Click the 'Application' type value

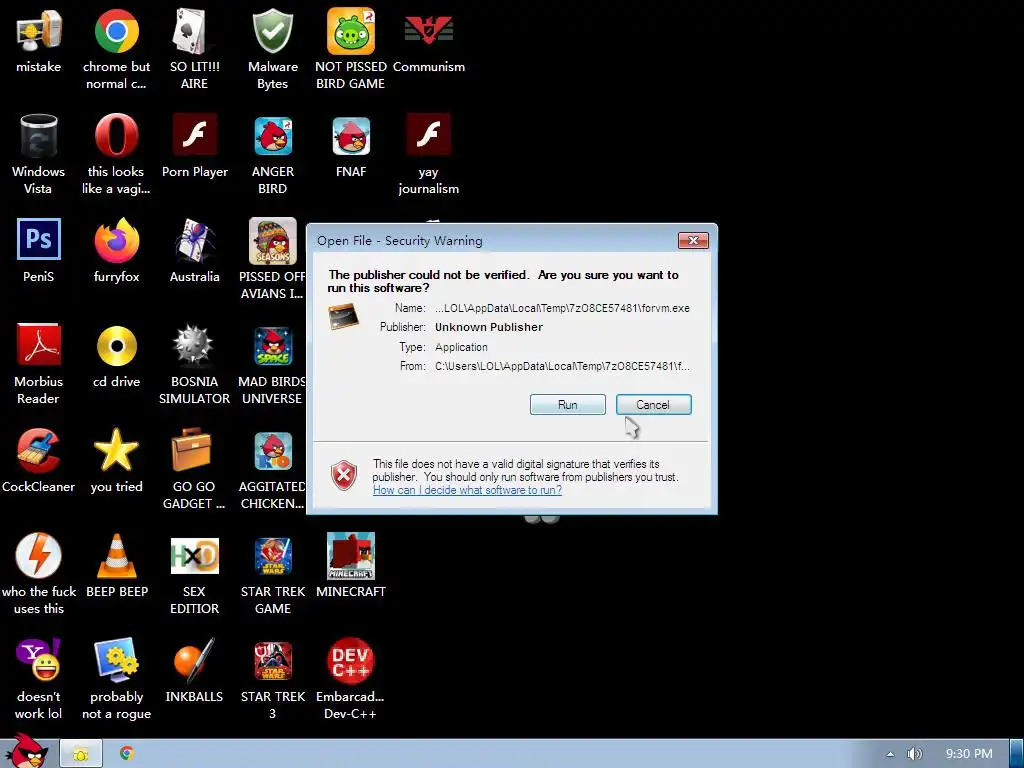pyautogui.click(x=461, y=347)
